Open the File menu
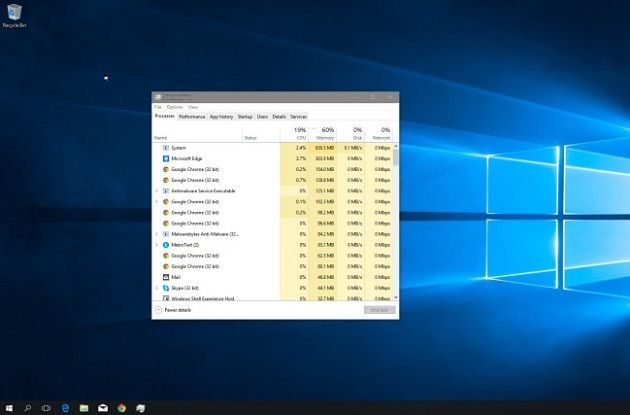The image size is (630, 415). [x=158, y=107]
